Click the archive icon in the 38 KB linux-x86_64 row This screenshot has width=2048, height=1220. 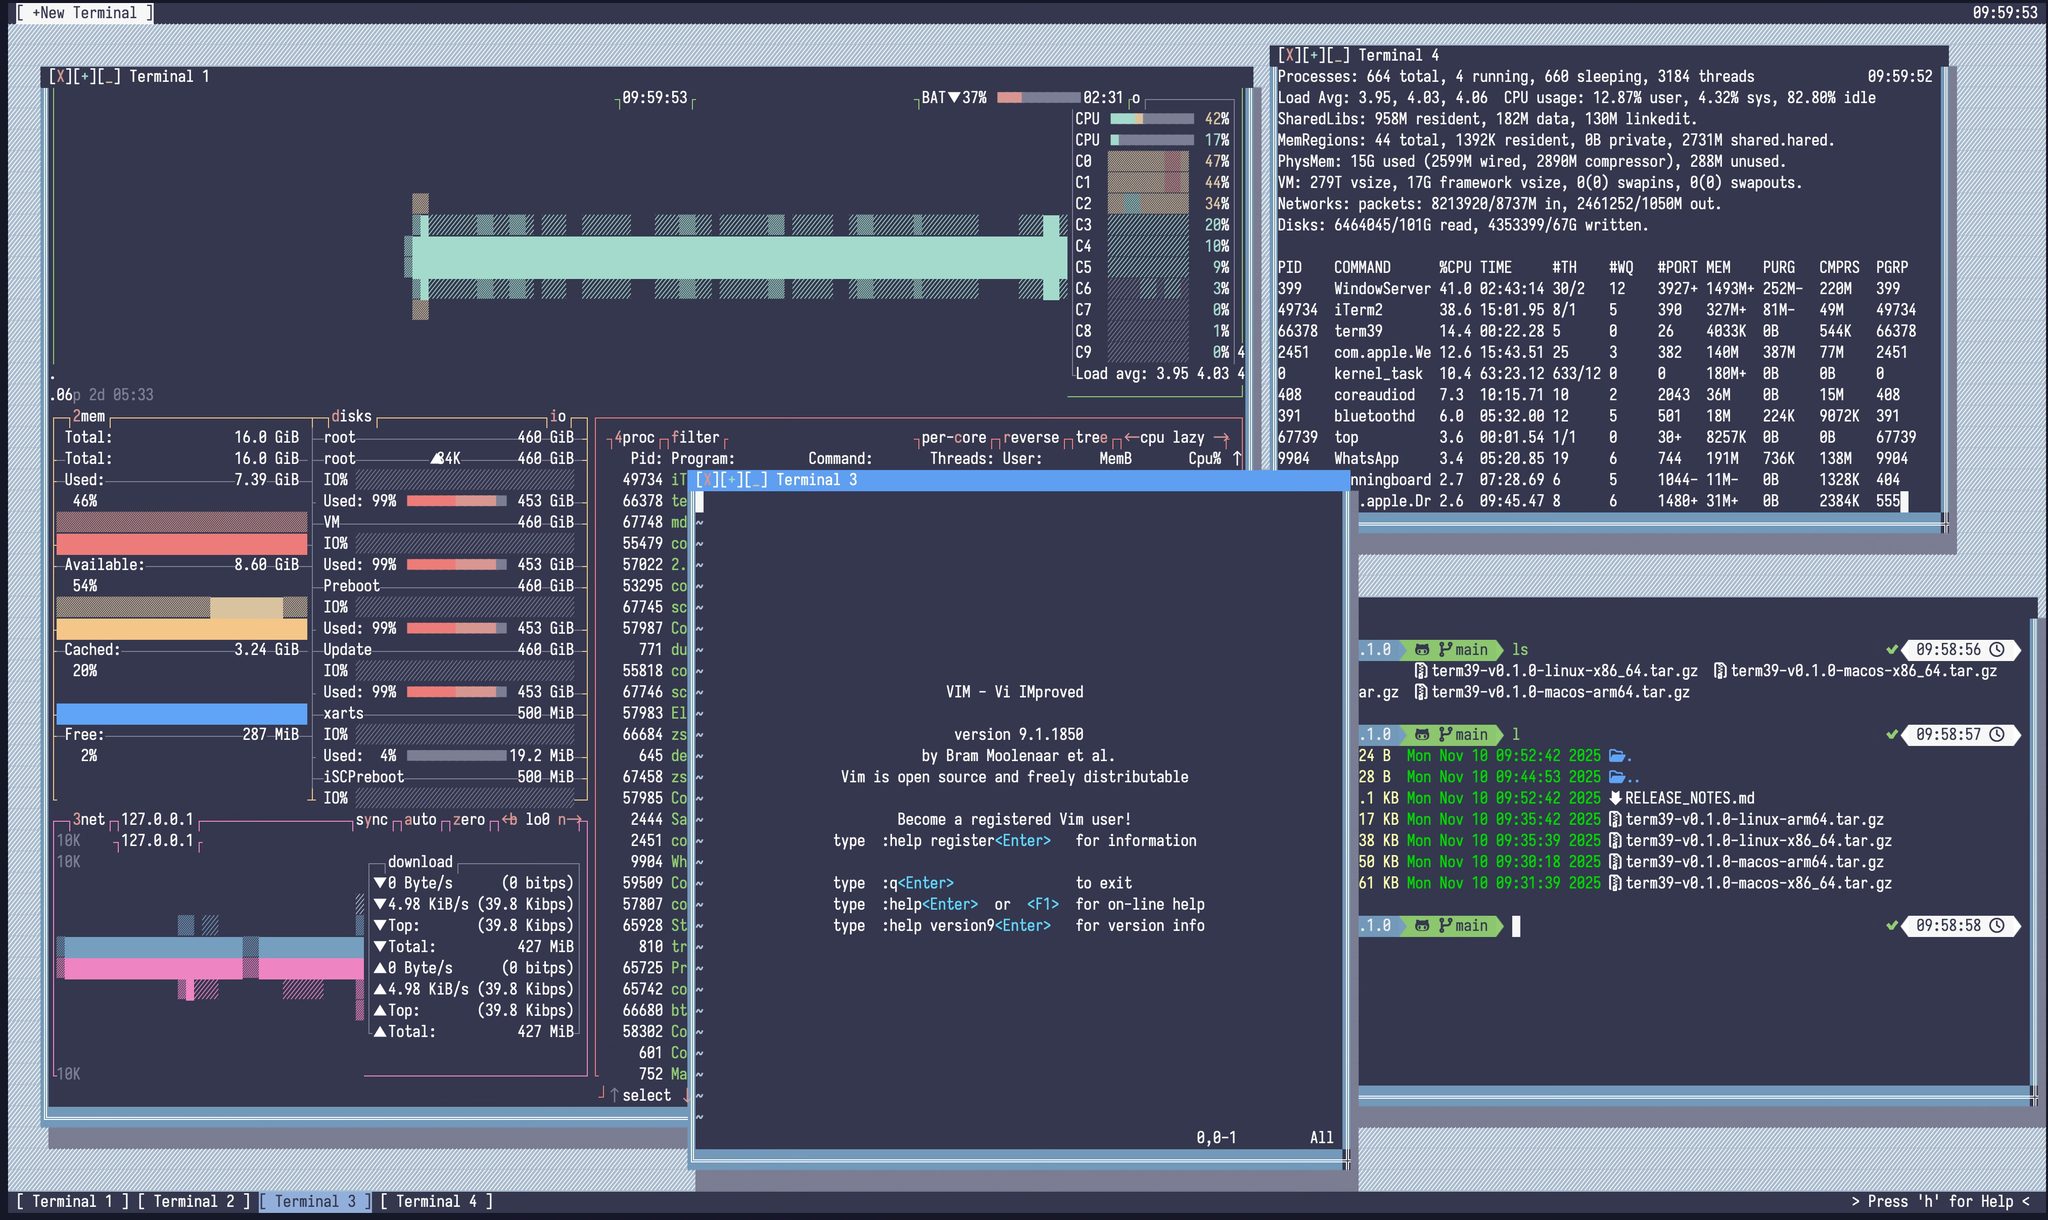(x=1615, y=841)
